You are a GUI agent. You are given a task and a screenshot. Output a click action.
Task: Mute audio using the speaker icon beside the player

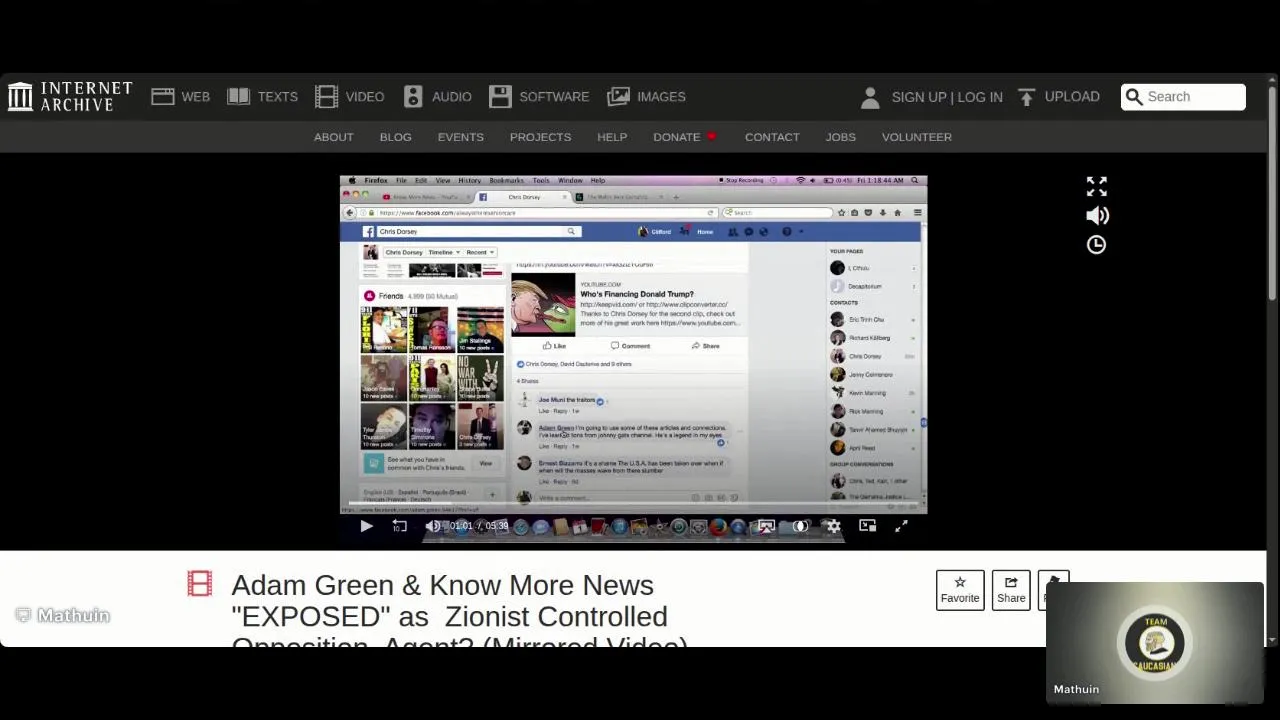[1097, 215]
